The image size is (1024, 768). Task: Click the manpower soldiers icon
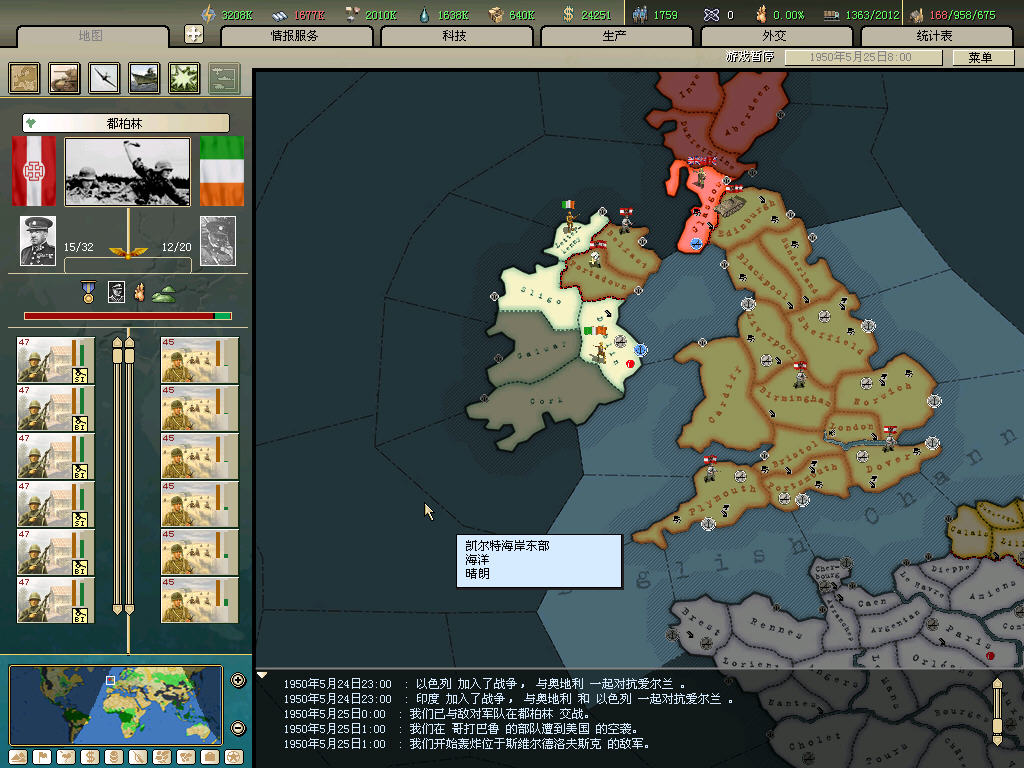click(x=640, y=14)
